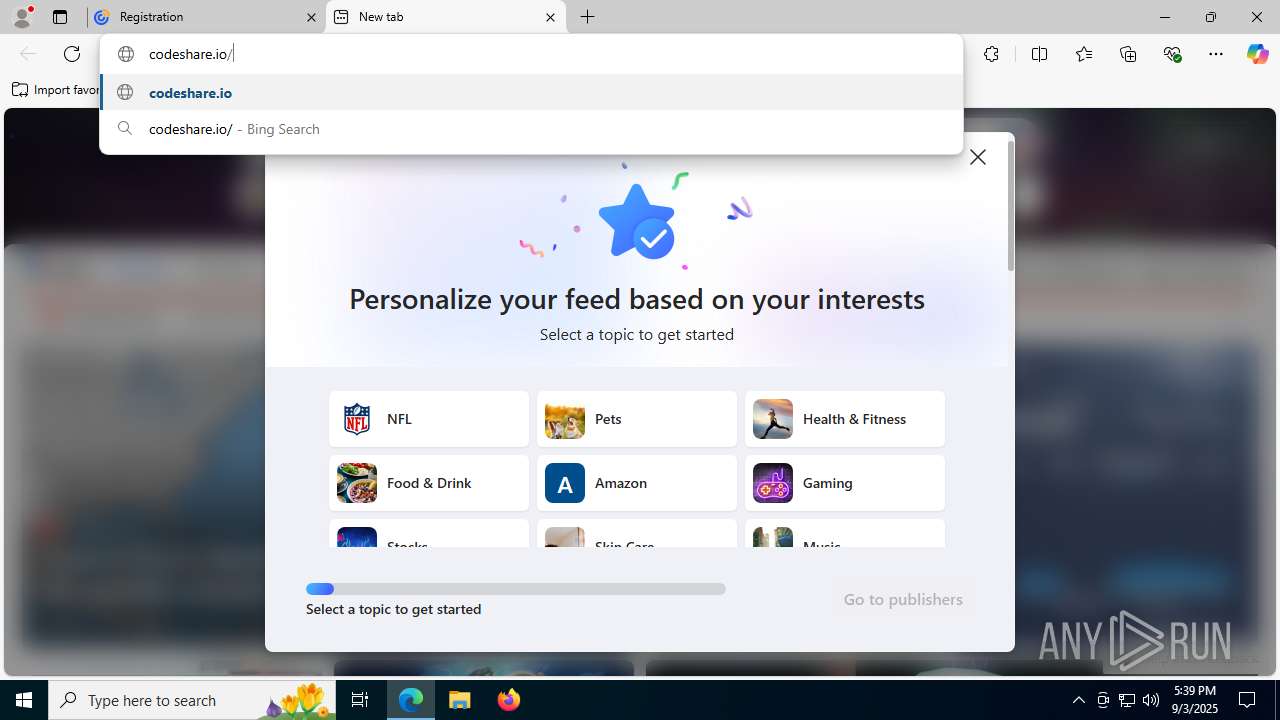The height and width of the screenshot is (720, 1280).
Task: Show hidden system tray icons
Action: 1078,700
